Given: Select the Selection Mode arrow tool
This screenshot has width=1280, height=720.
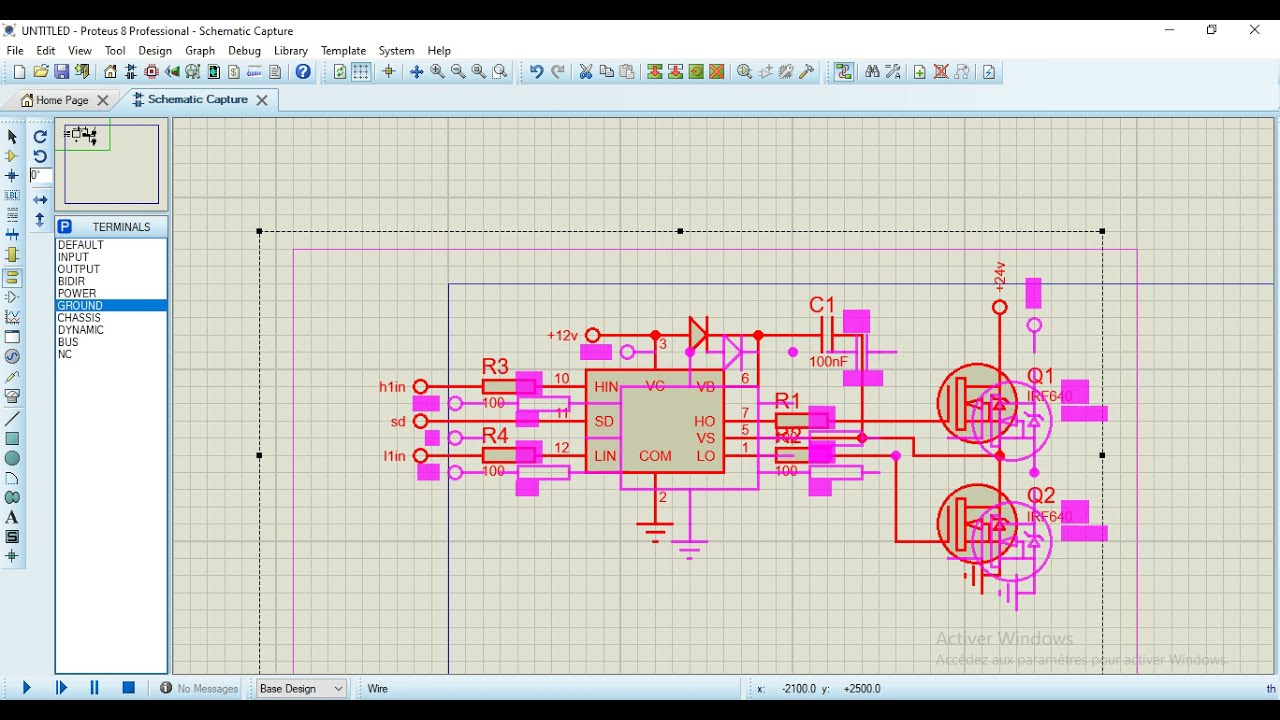Looking at the screenshot, I should (12, 136).
